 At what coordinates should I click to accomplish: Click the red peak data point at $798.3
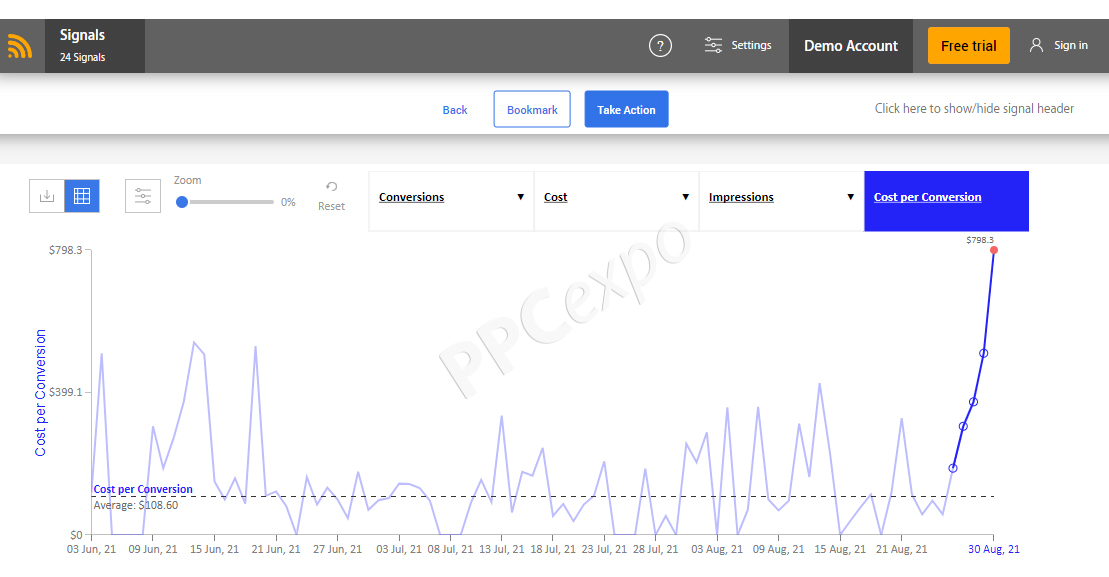(994, 250)
